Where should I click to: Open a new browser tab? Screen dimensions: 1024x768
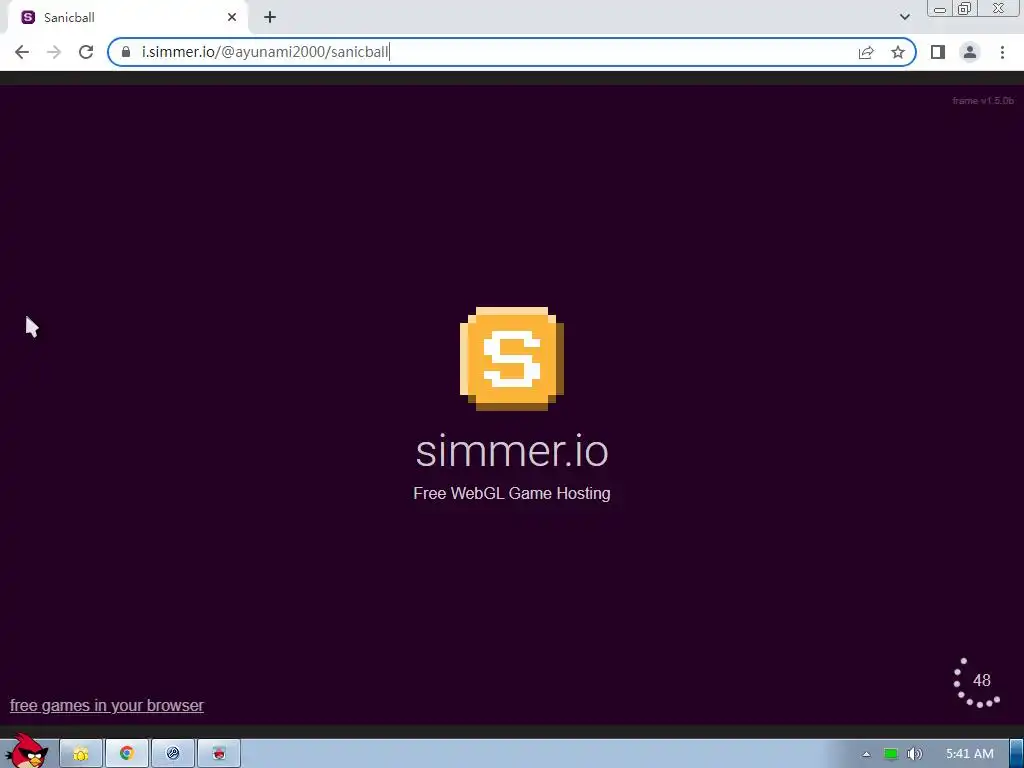point(270,18)
